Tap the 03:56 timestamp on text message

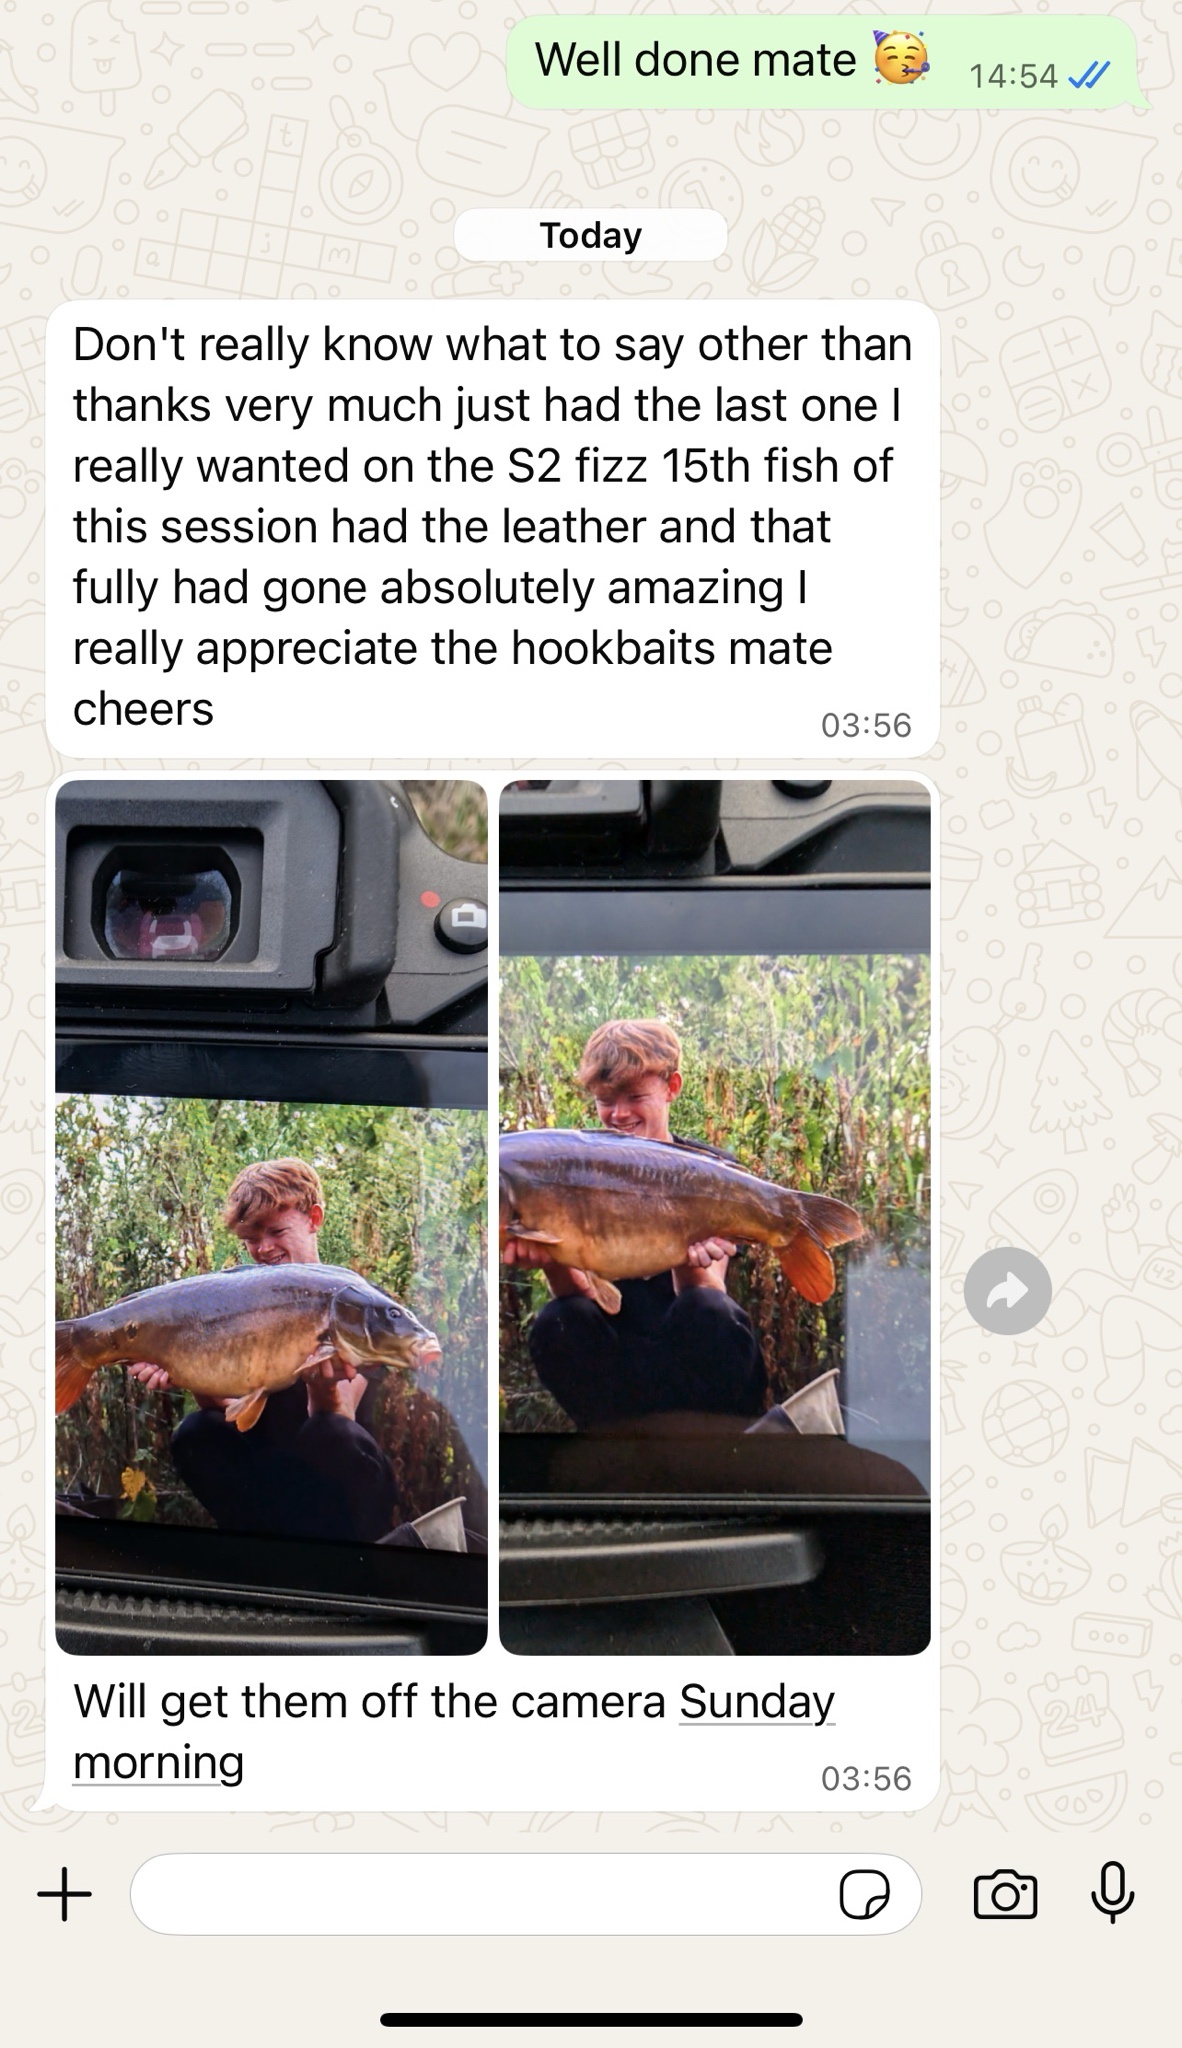coord(866,725)
